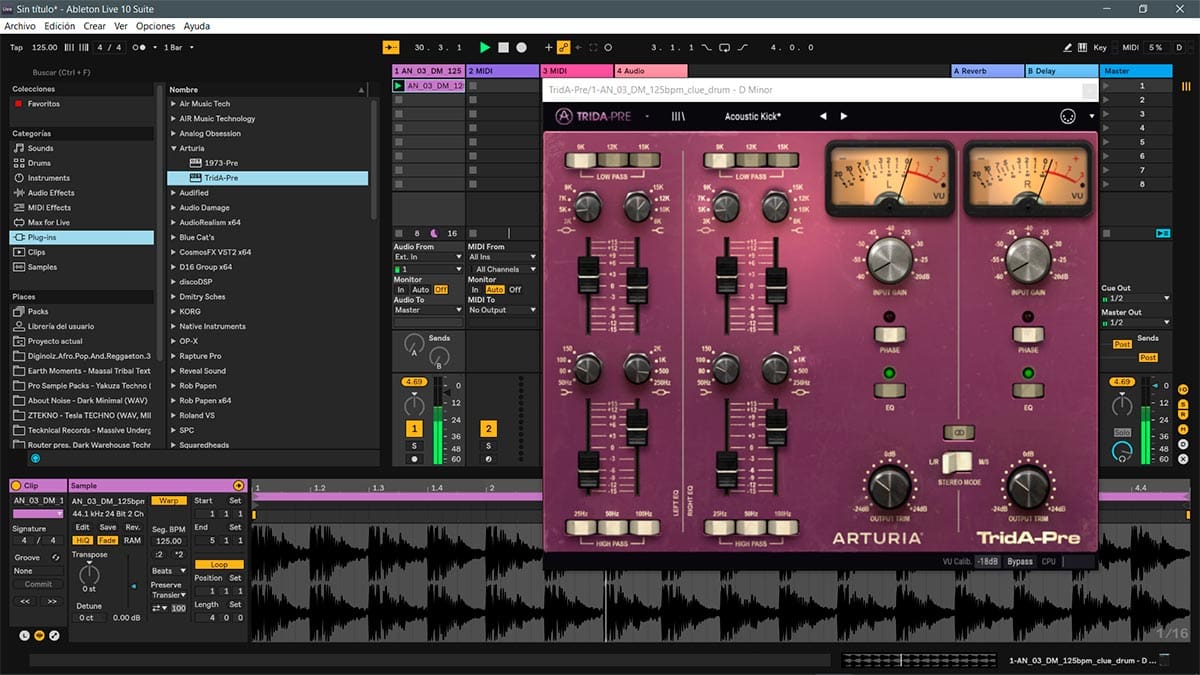The height and width of the screenshot is (675, 1200).
Task: Collapse the Arturia plug-in folder
Action: coord(173,148)
